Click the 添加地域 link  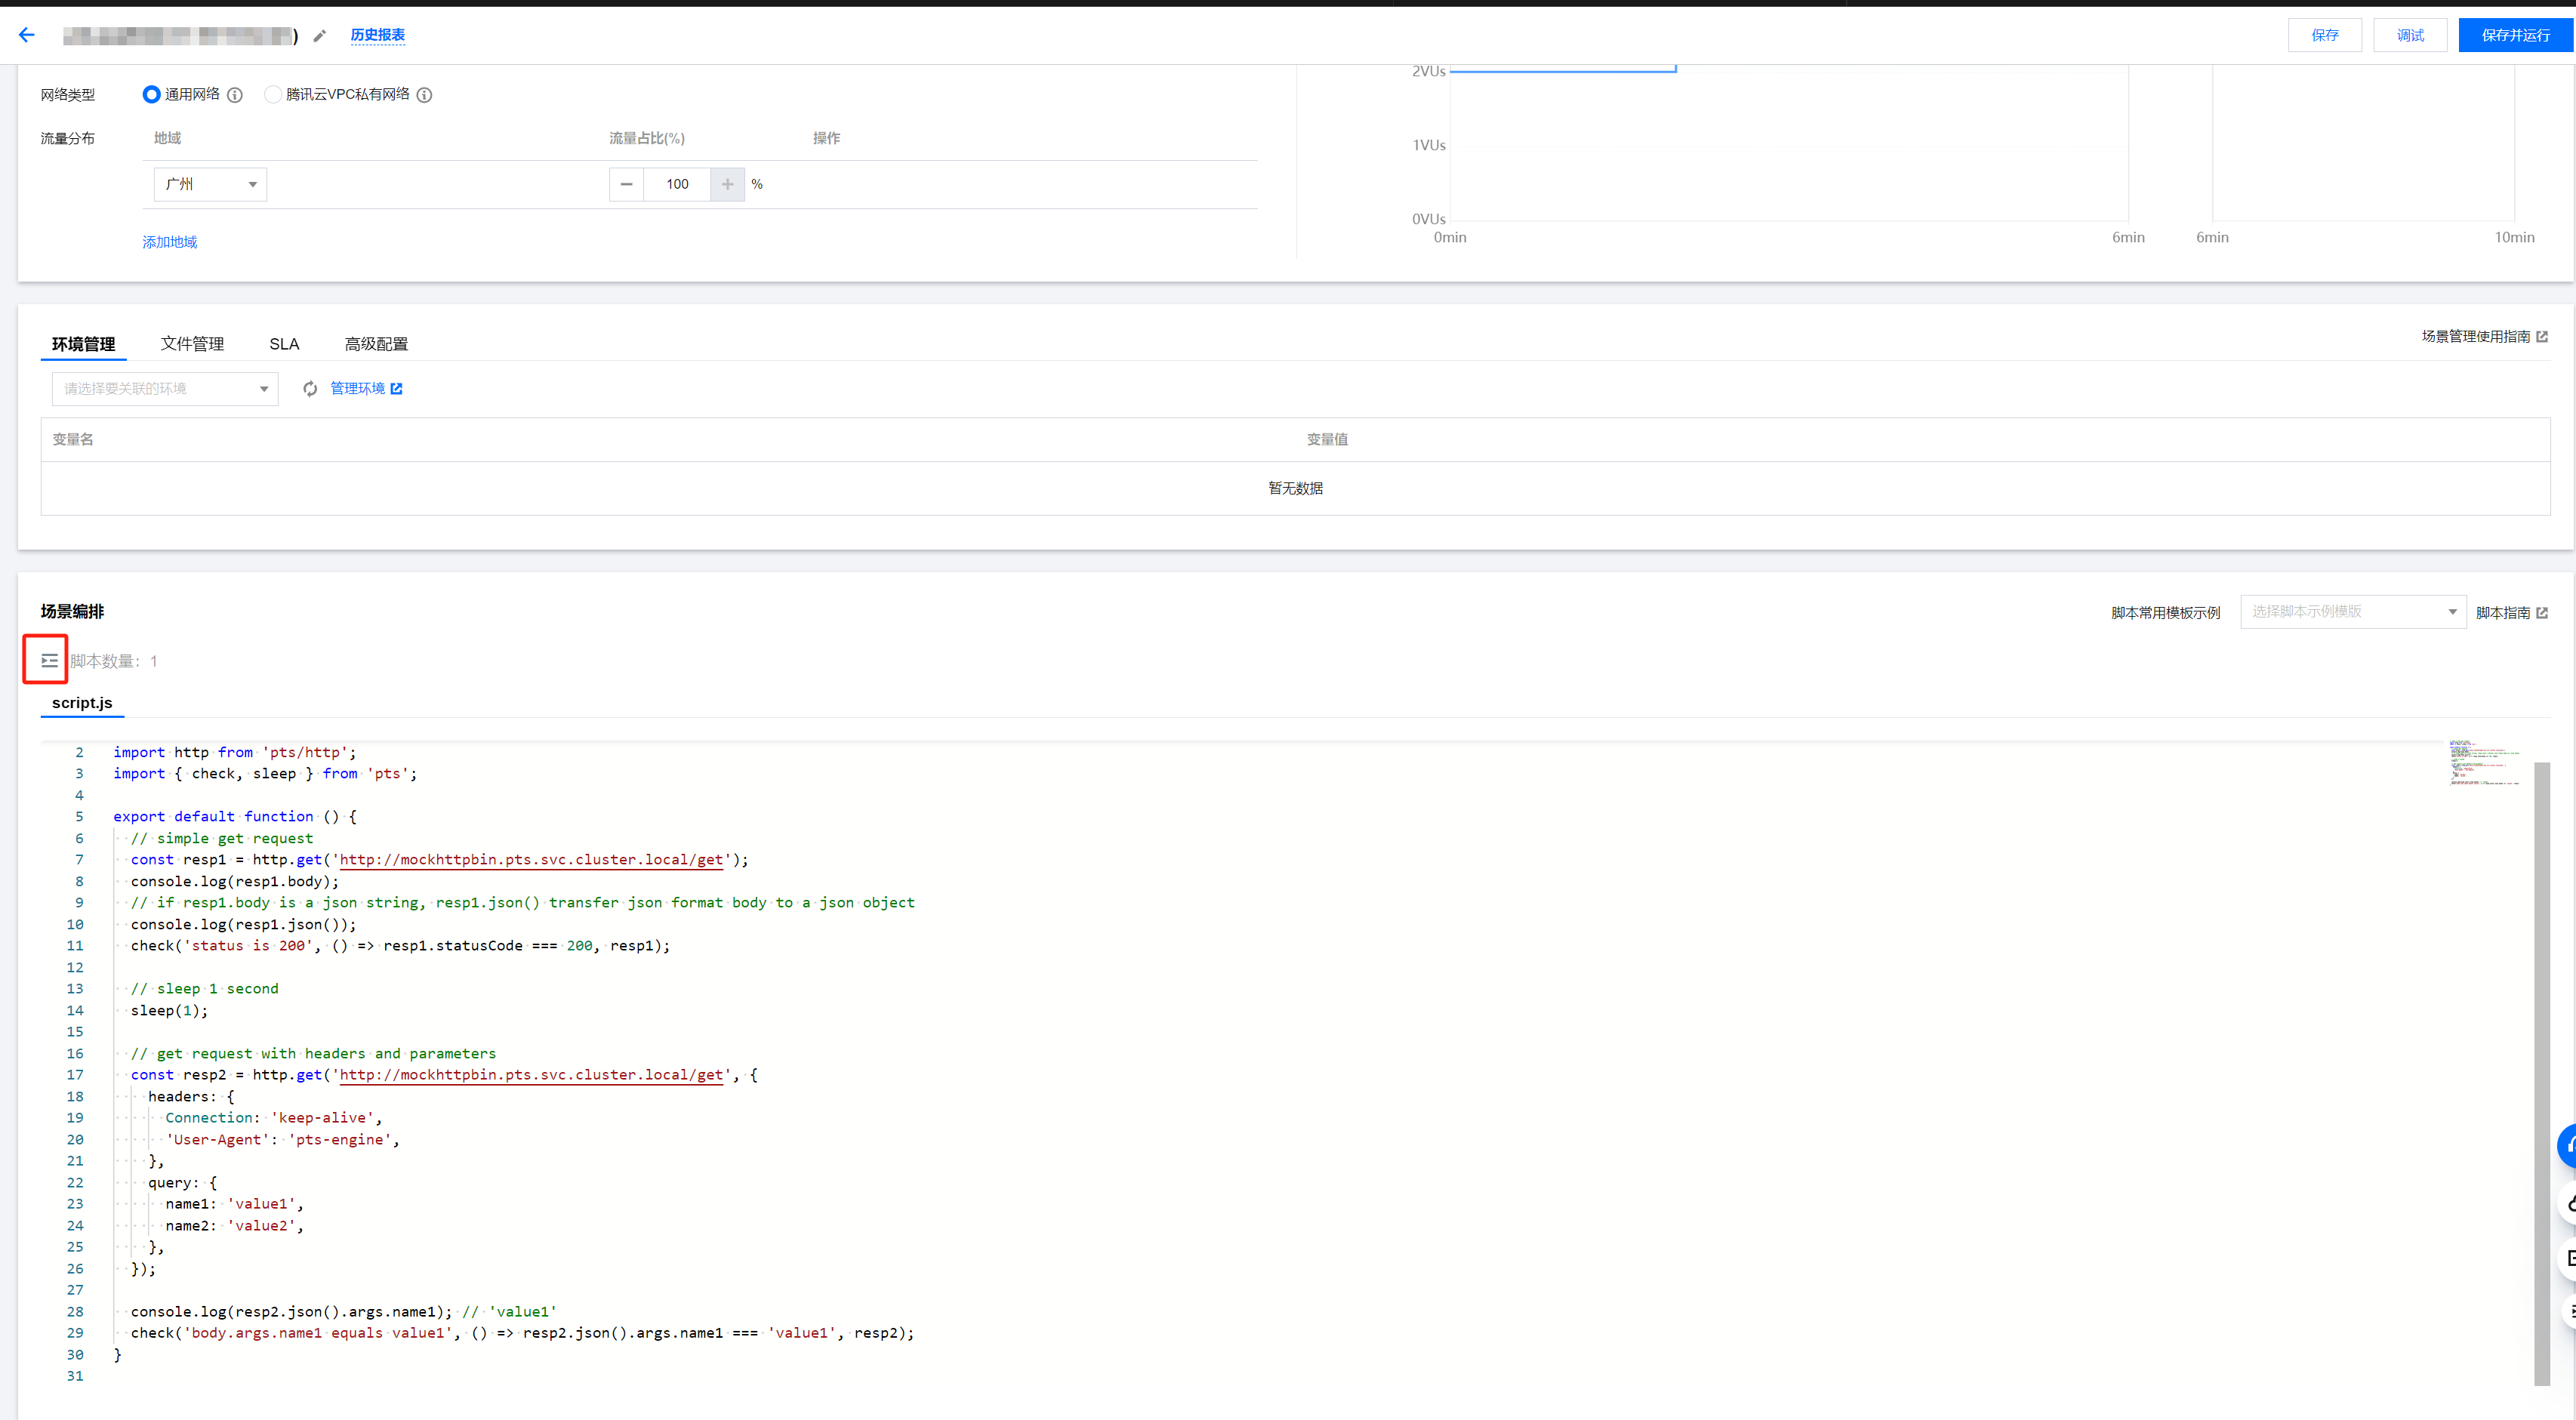(170, 242)
